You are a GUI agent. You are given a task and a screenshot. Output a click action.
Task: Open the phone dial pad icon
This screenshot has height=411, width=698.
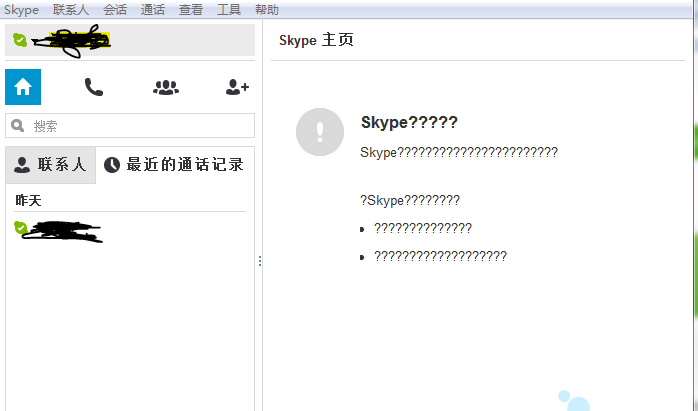tap(94, 87)
